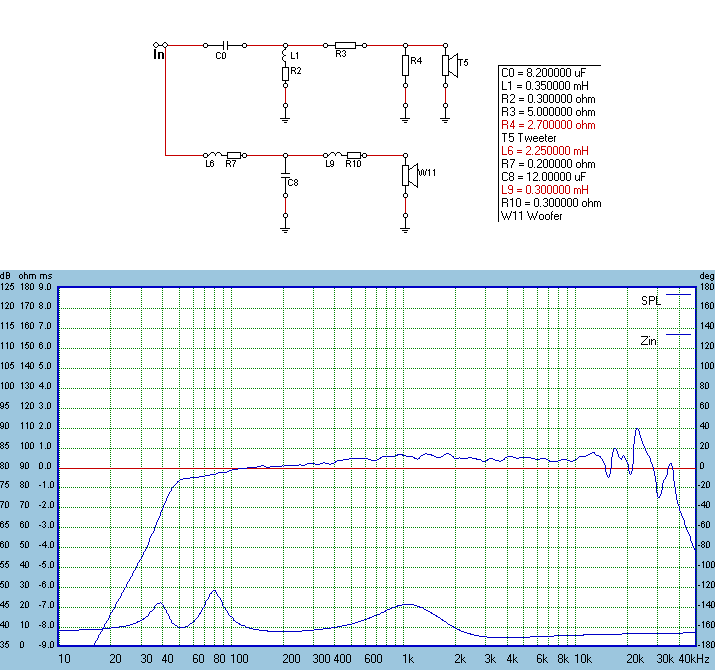Screen dimensions: 715x670
Task: Click the L9 inductor symbol
Action: point(329,155)
